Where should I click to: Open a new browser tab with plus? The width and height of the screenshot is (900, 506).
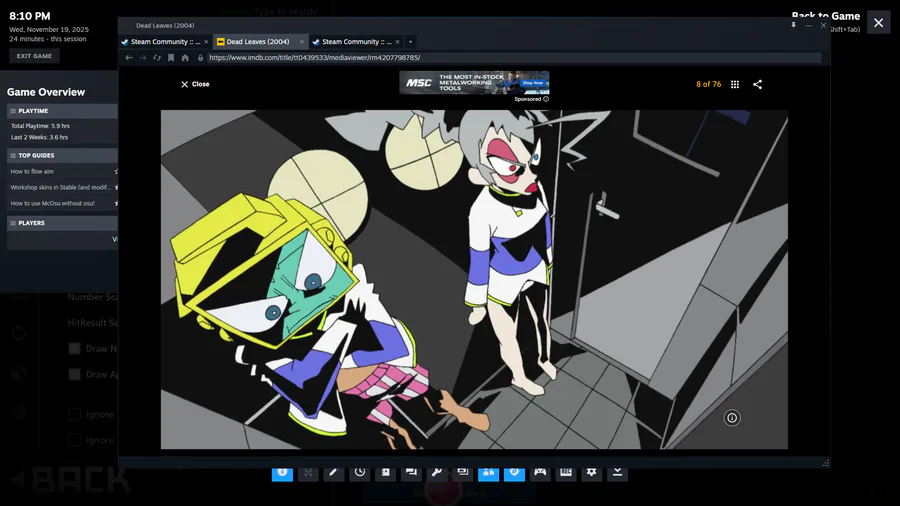click(x=410, y=42)
